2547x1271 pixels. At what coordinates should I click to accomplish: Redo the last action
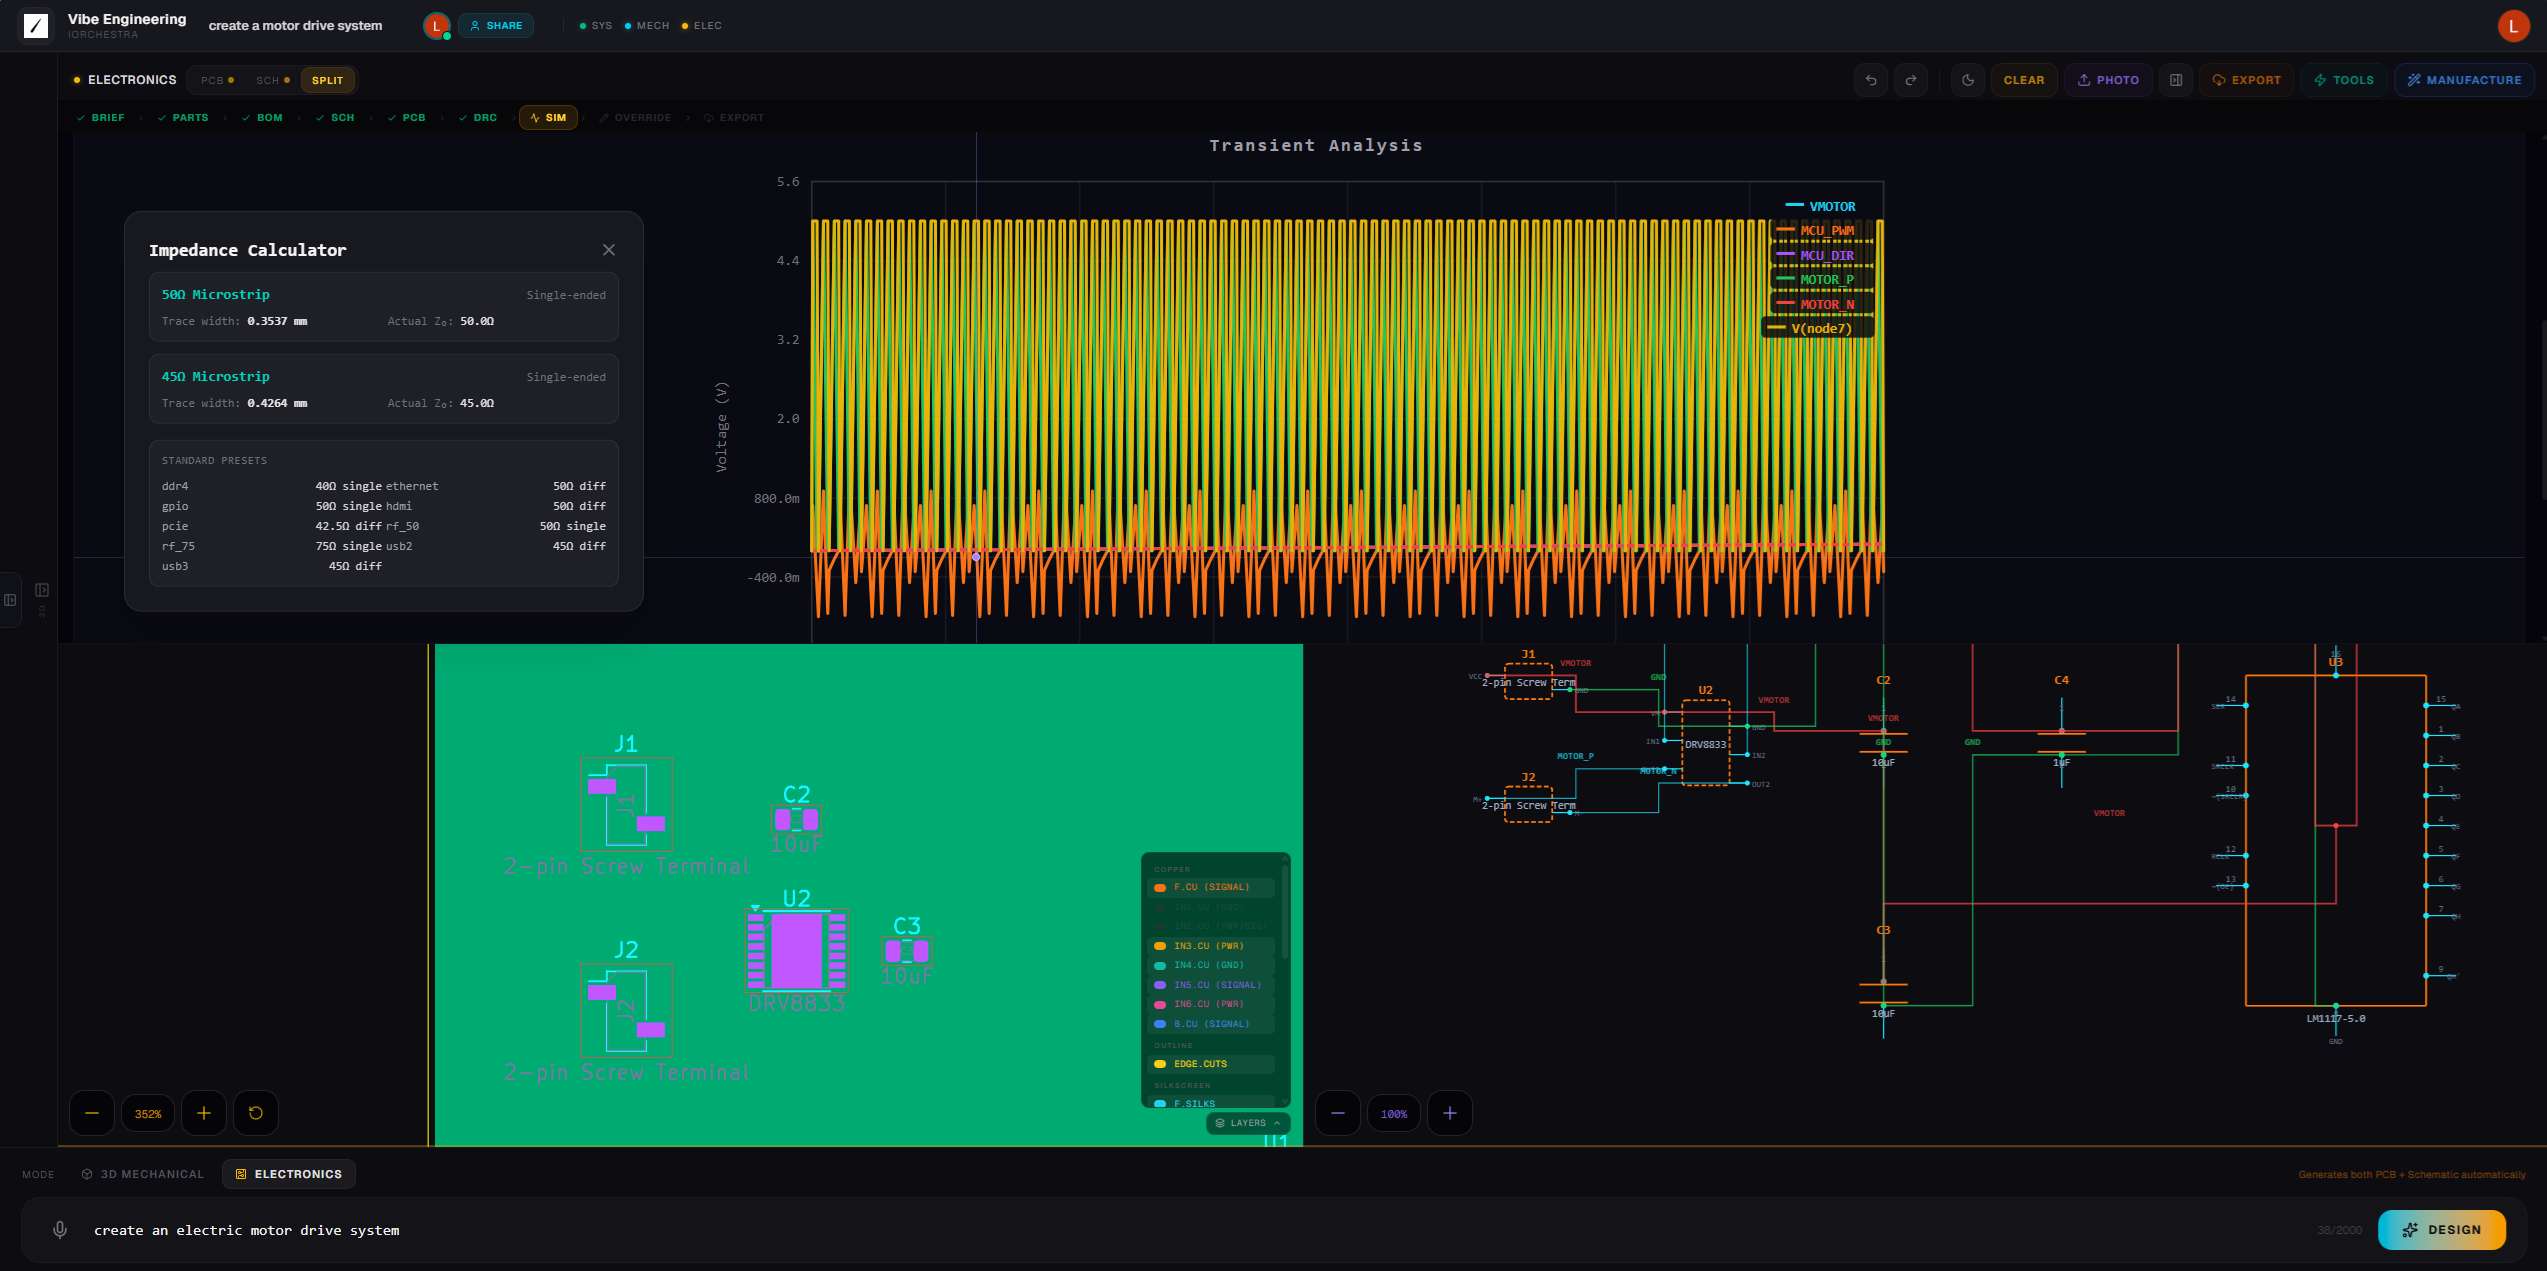click(1911, 80)
